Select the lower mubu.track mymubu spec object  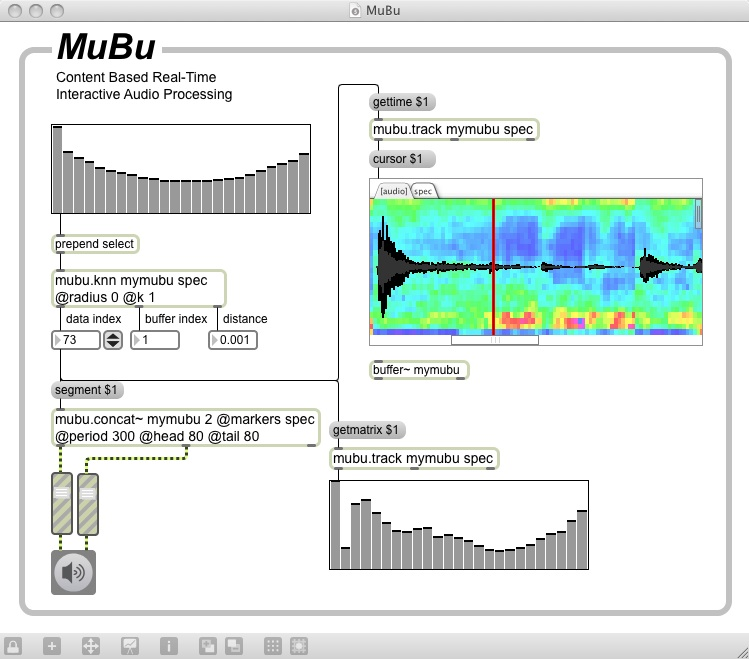click(x=414, y=458)
